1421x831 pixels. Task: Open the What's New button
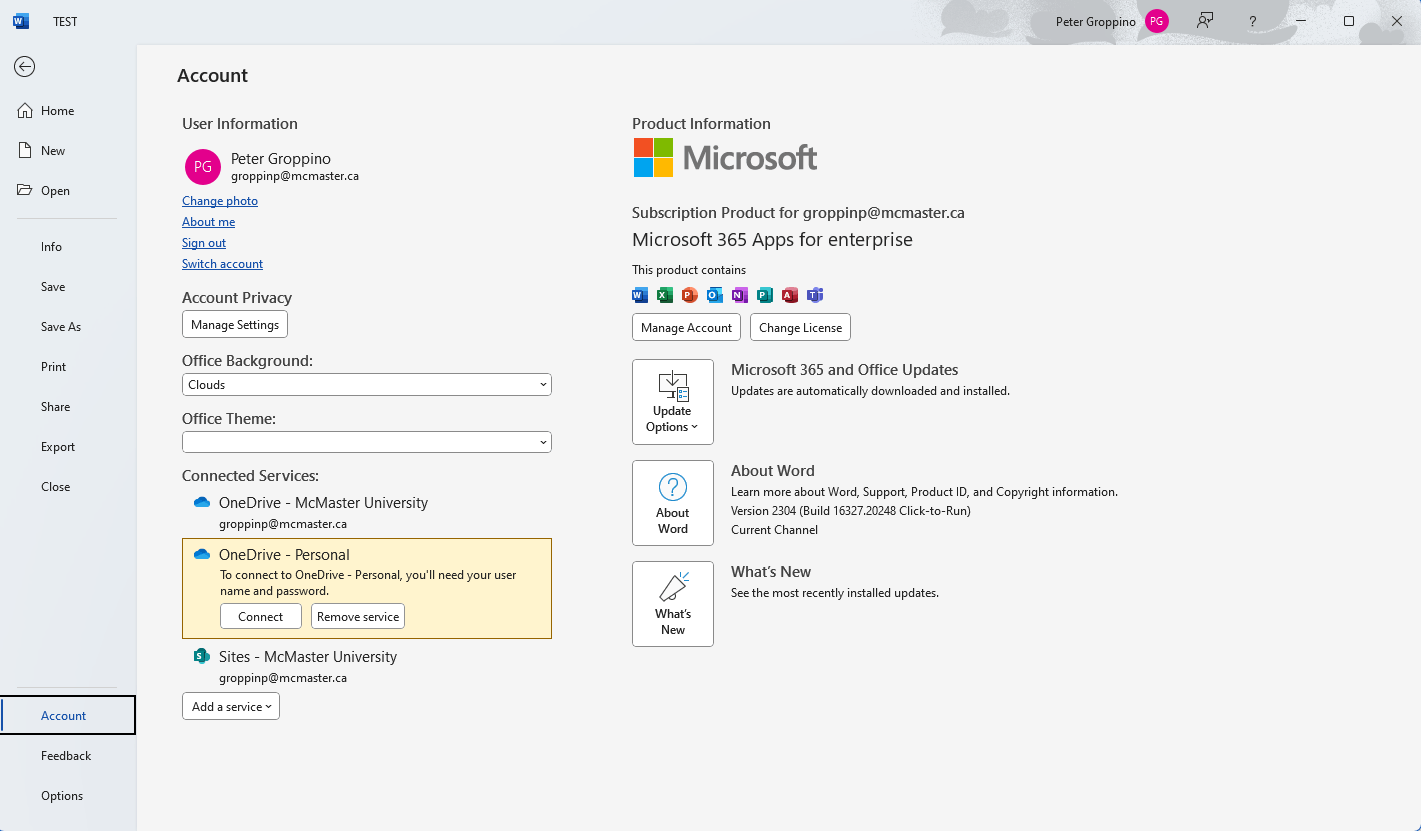[x=673, y=604]
